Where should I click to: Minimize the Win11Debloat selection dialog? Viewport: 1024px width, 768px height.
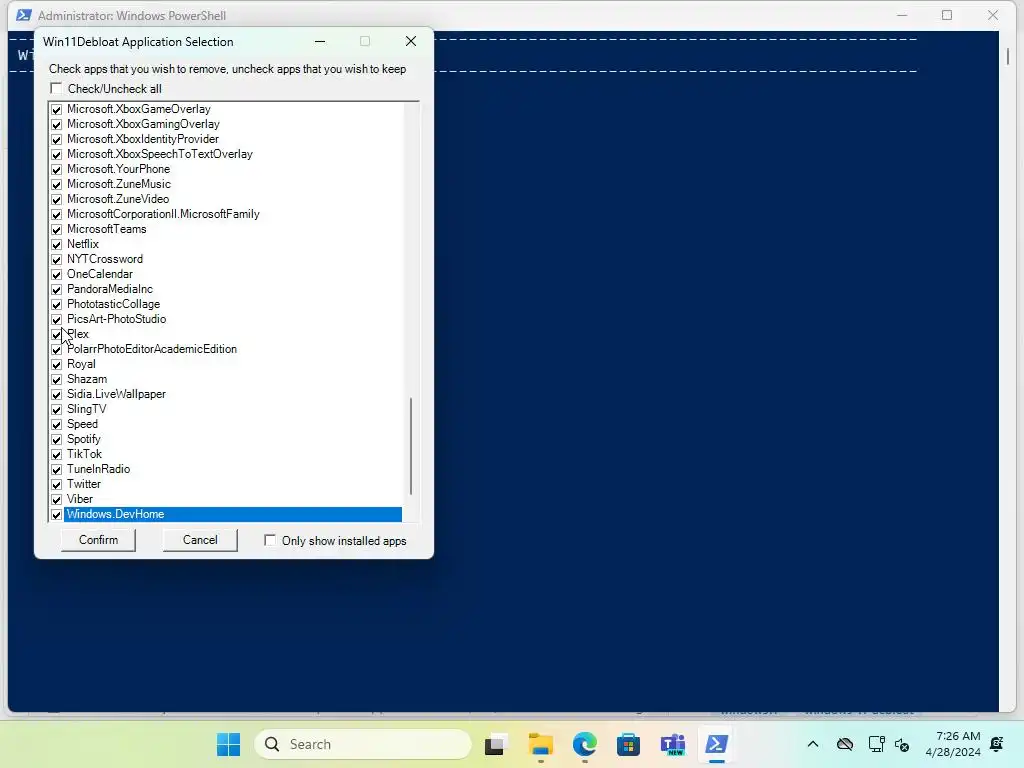(x=320, y=41)
